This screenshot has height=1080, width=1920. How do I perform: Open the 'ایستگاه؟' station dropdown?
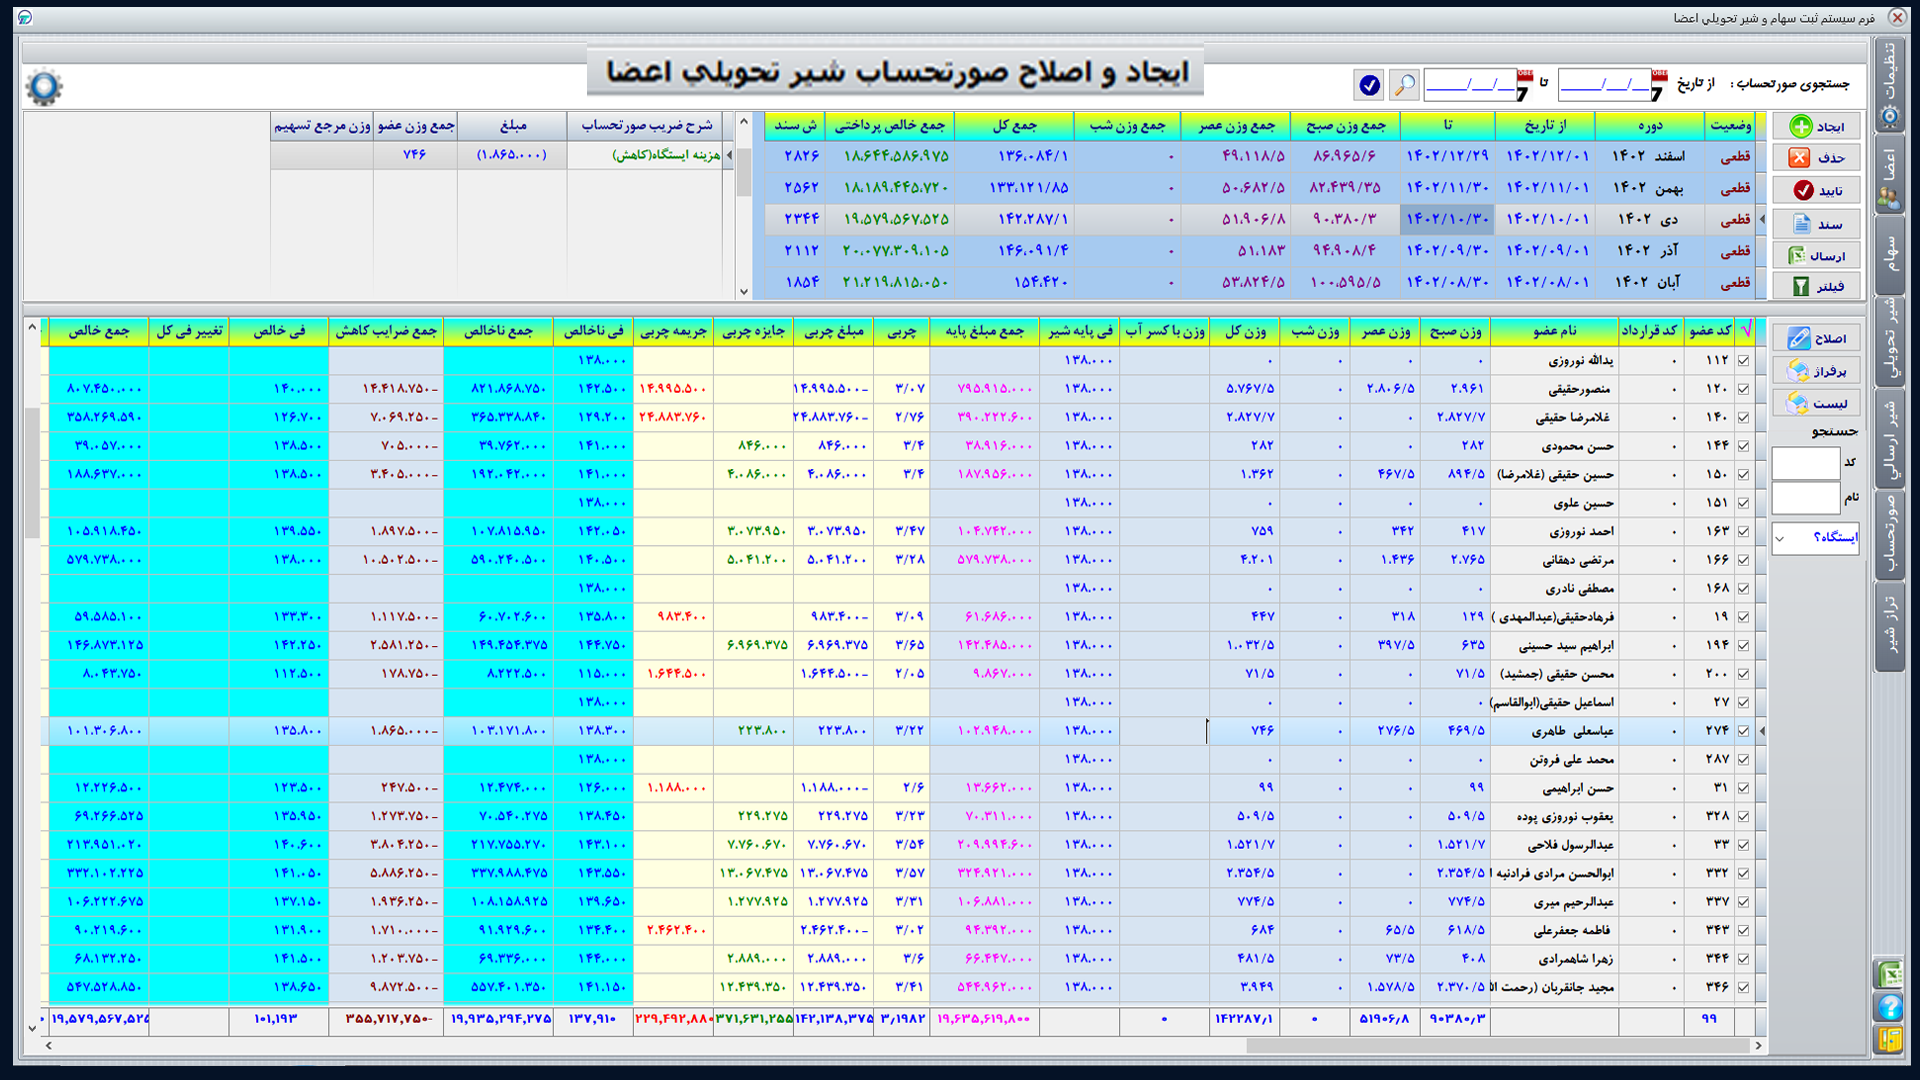point(1816,537)
